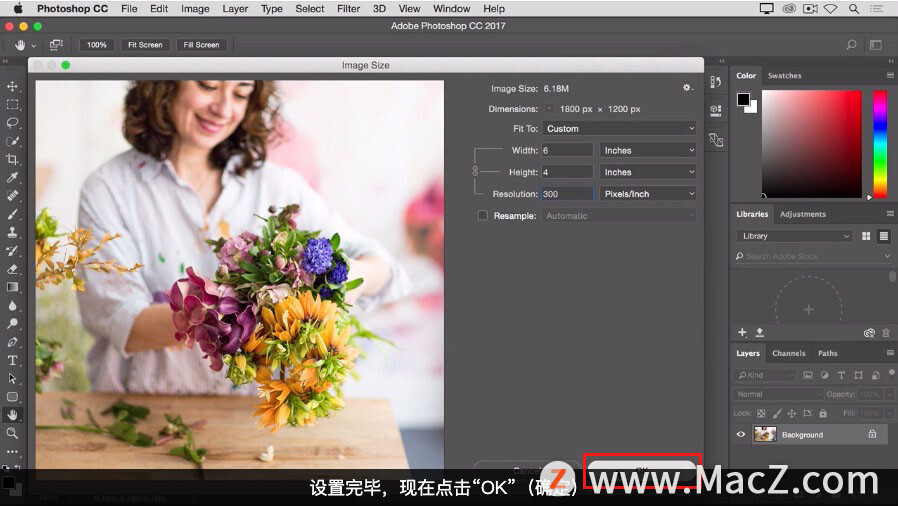This screenshot has width=898, height=506.
Task: Select the Lasso tool
Action: (x=12, y=123)
